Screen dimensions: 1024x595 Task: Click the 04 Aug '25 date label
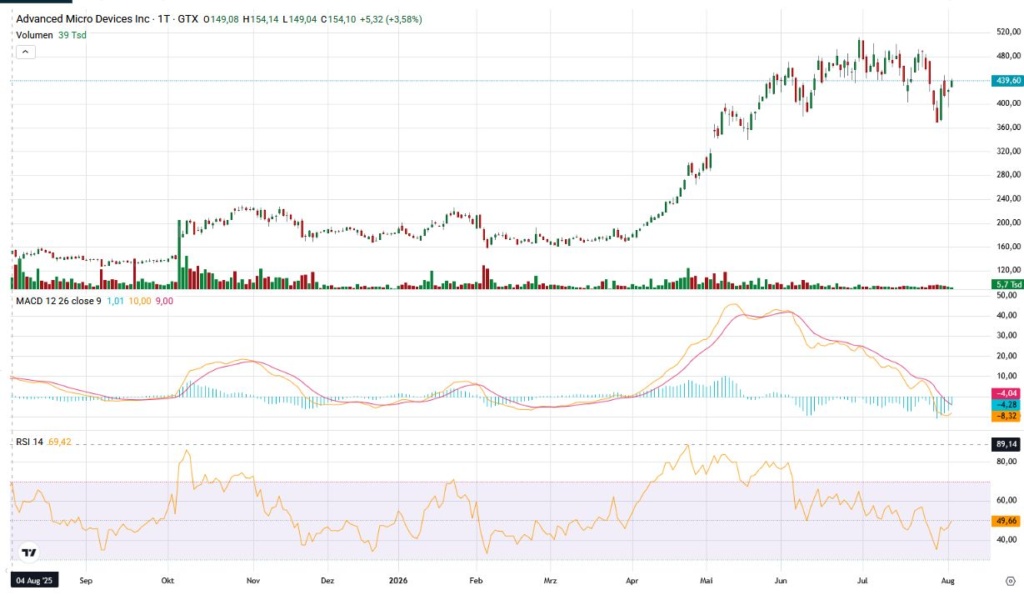click(34, 581)
